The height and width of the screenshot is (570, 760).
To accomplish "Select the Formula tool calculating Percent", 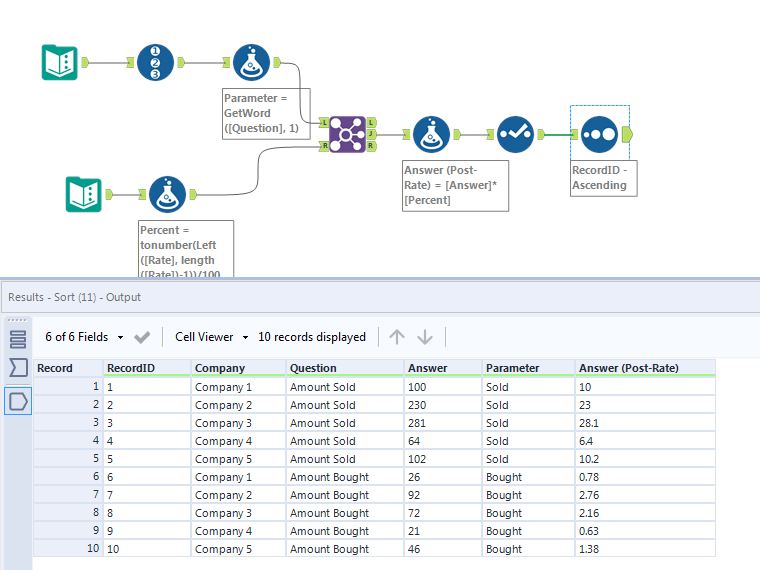I will 168,194.
